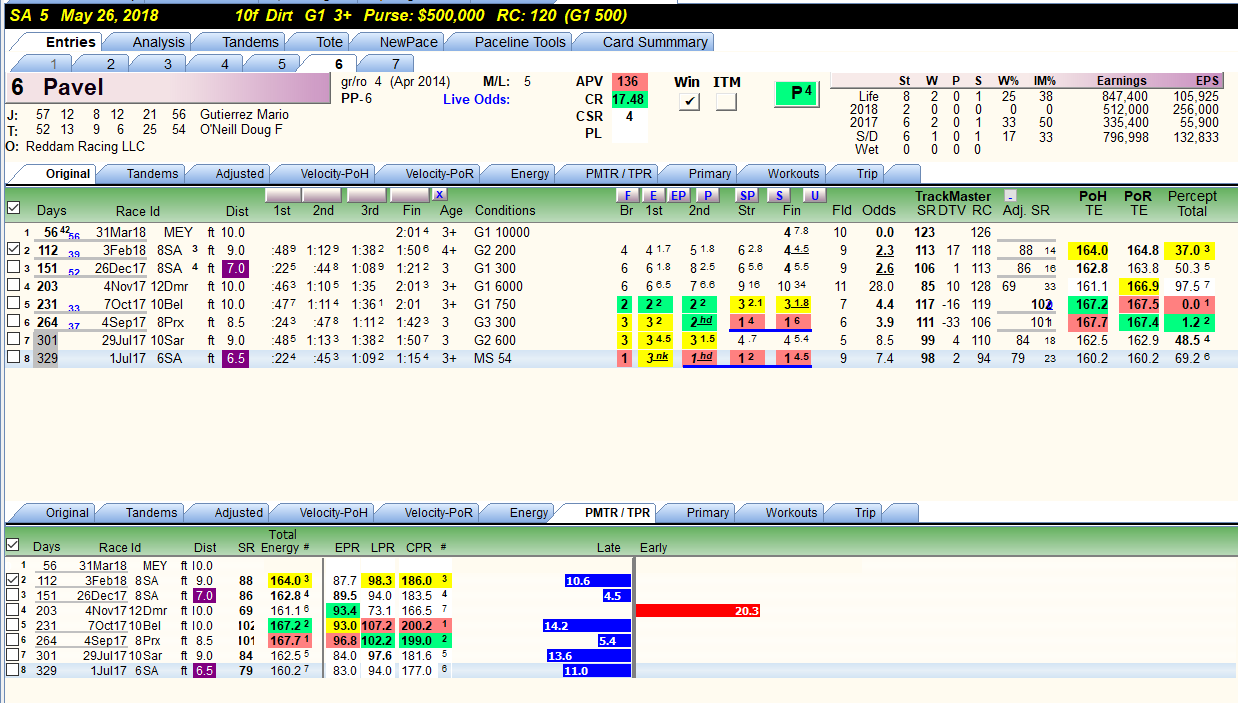Viewport: 1238px width, 703px height.
Task: Click the X button above the Age column
Action: [x=440, y=195]
